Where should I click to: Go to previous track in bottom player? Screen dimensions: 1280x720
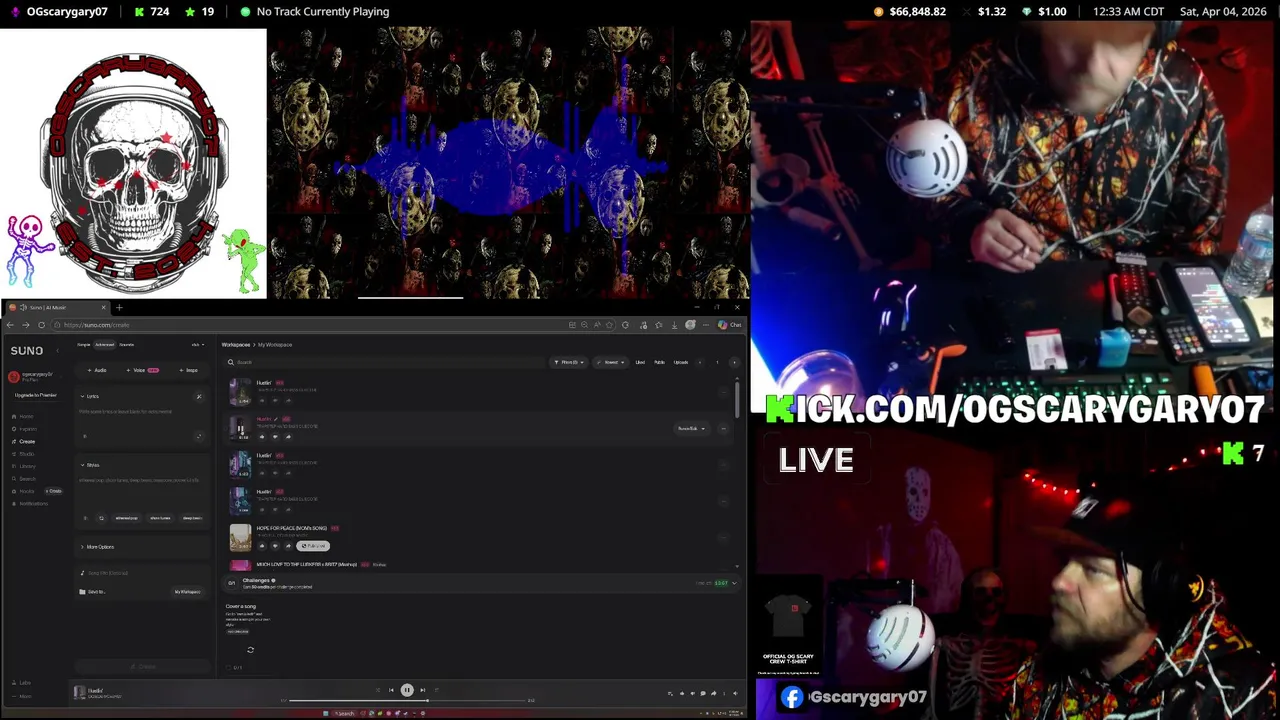391,690
